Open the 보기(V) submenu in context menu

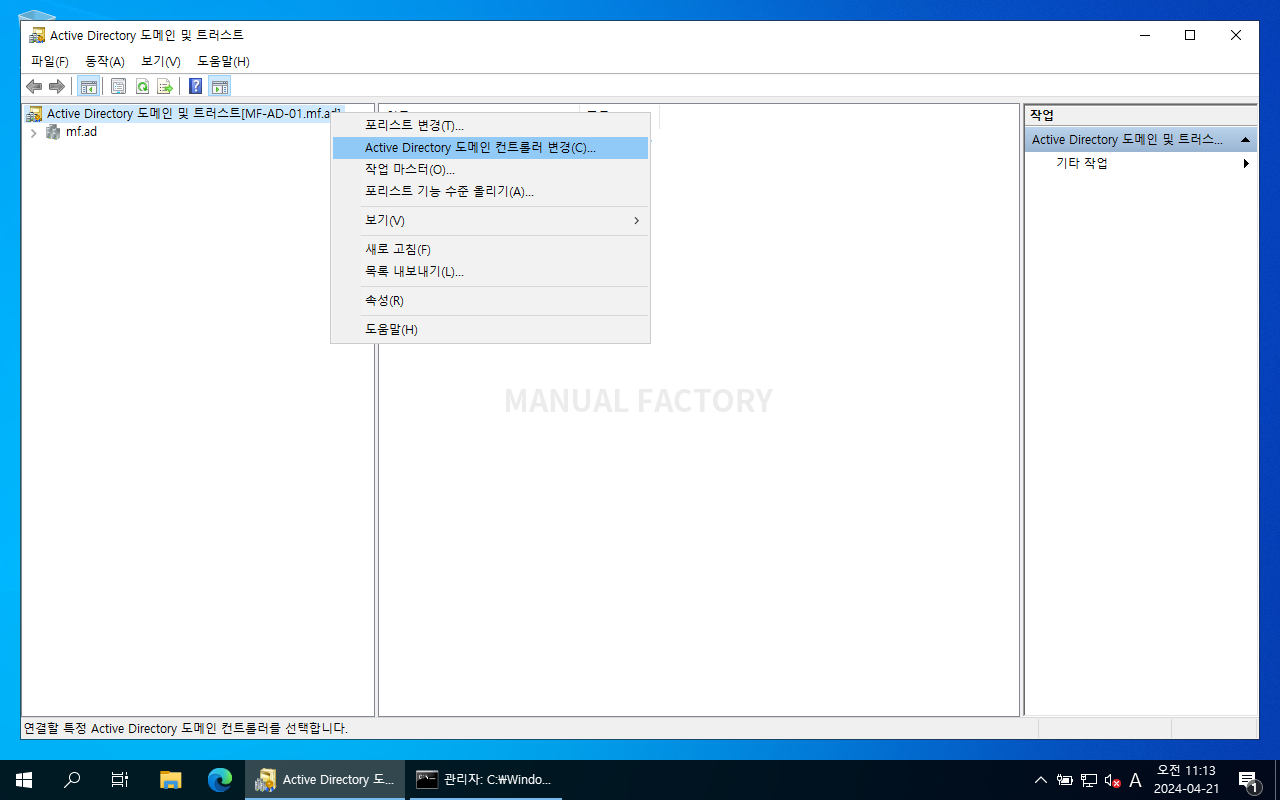point(490,220)
